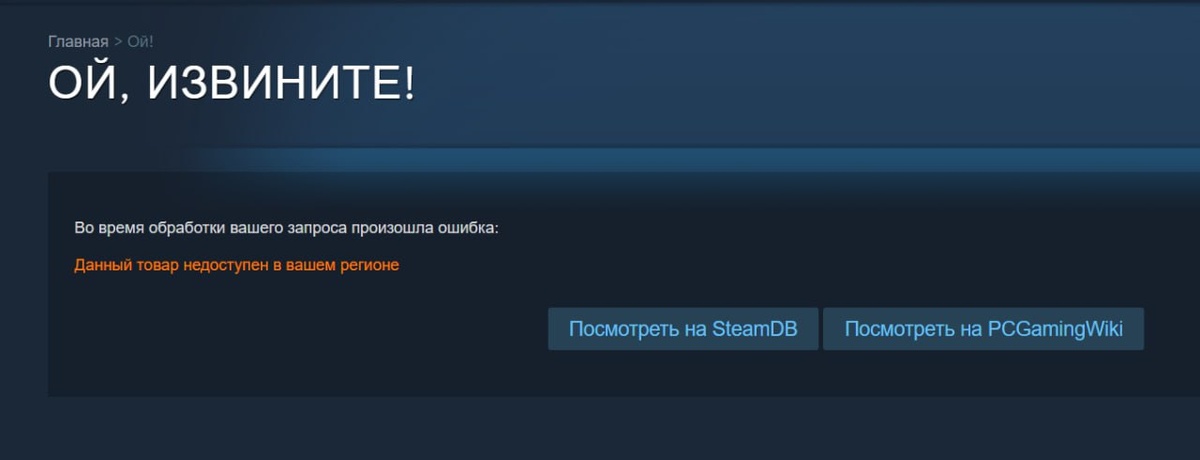Open the Посмотреть на SteamDB button
Image resolution: width=1200 pixels, height=460 pixels.
[683, 329]
